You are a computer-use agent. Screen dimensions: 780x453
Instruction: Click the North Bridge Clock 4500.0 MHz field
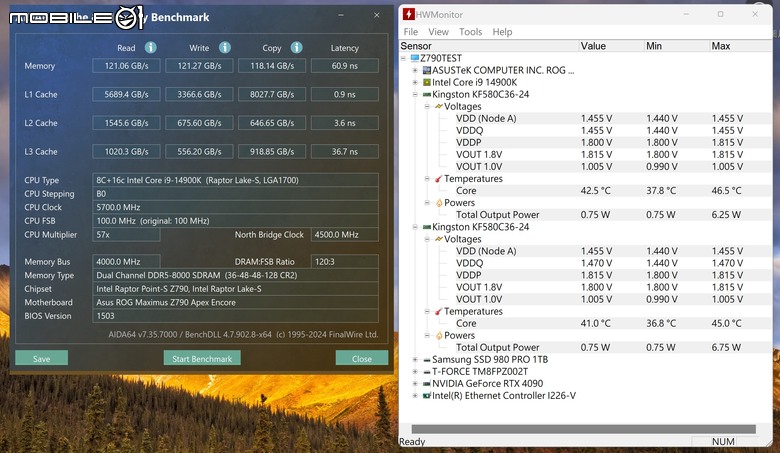(x=345, y=234)
